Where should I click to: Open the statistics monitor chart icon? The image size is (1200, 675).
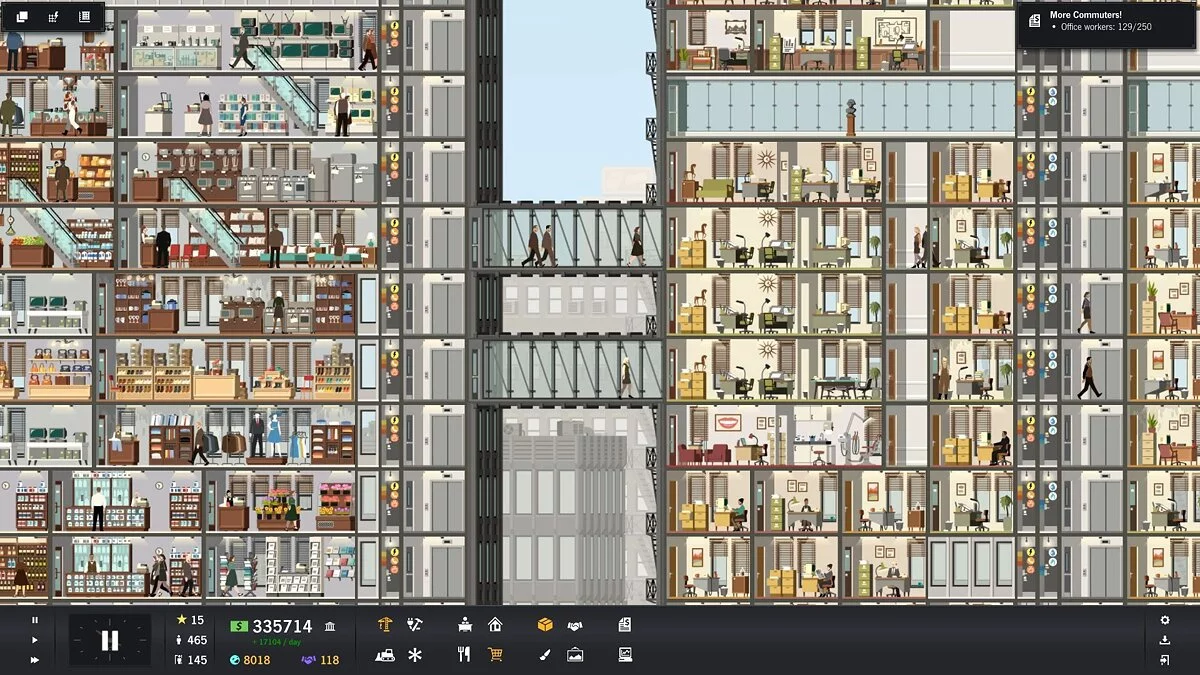[x=625, y=655]
